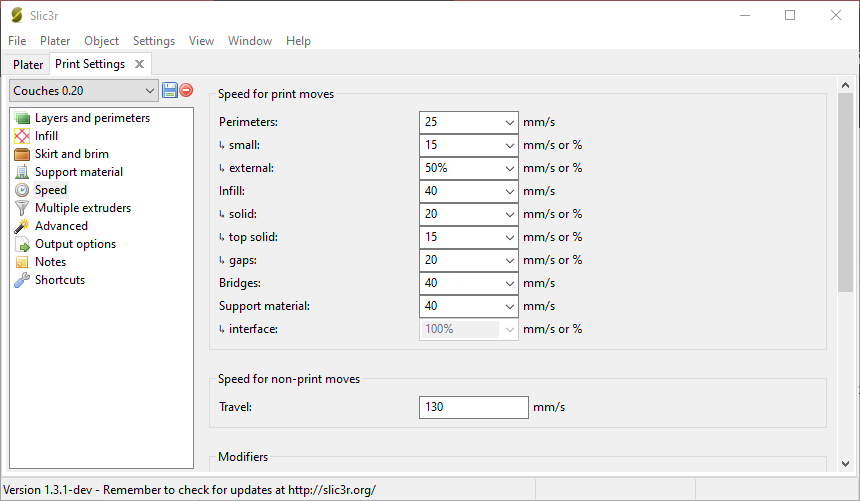Open Skirt and brim settings page
Image resolution: width=860 pixels, height=501 pixels.
point(72,154)
